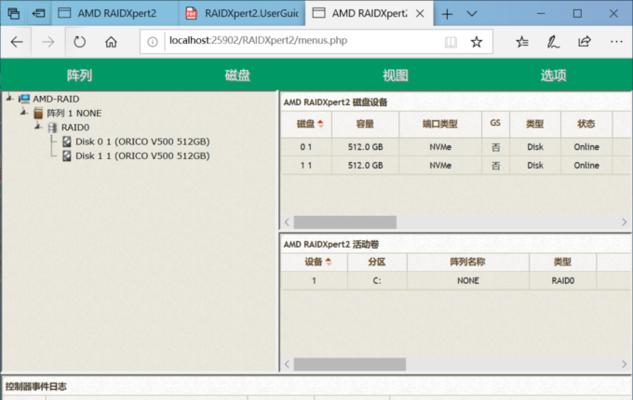633x400 pixels.
Task: Click volumes table horizontal scrollbar thumb
Action: click(x=350, y=364)
